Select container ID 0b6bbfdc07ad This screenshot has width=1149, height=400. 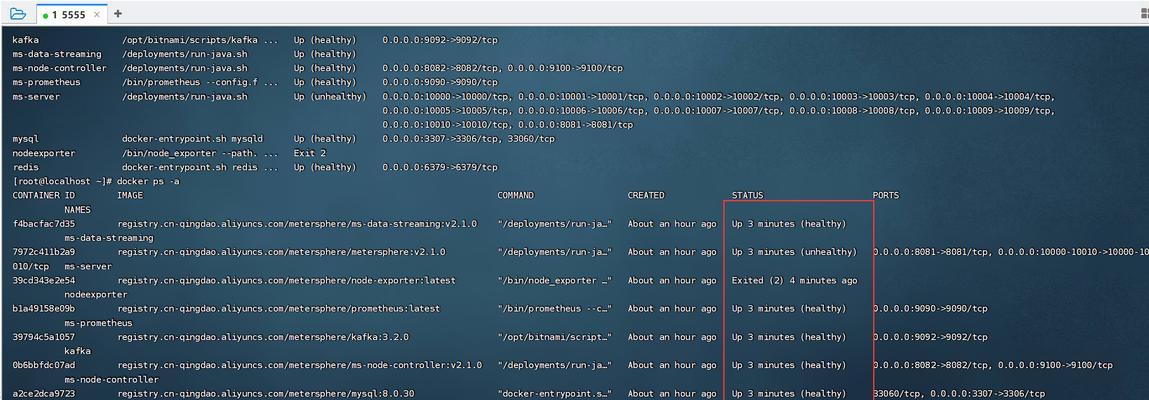coord(44,365)
